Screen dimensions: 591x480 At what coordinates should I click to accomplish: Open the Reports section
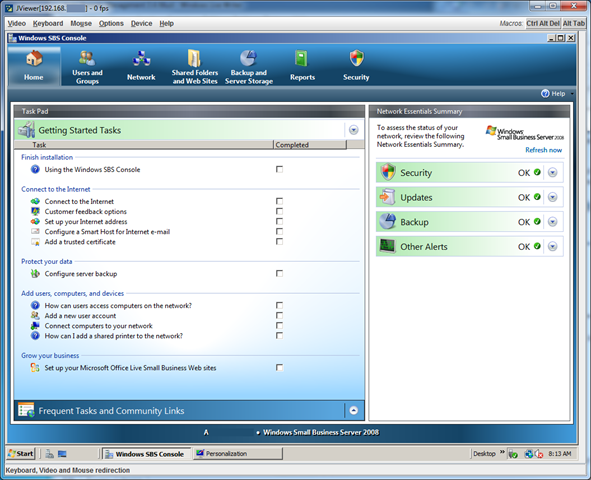(x=302, y=67)
